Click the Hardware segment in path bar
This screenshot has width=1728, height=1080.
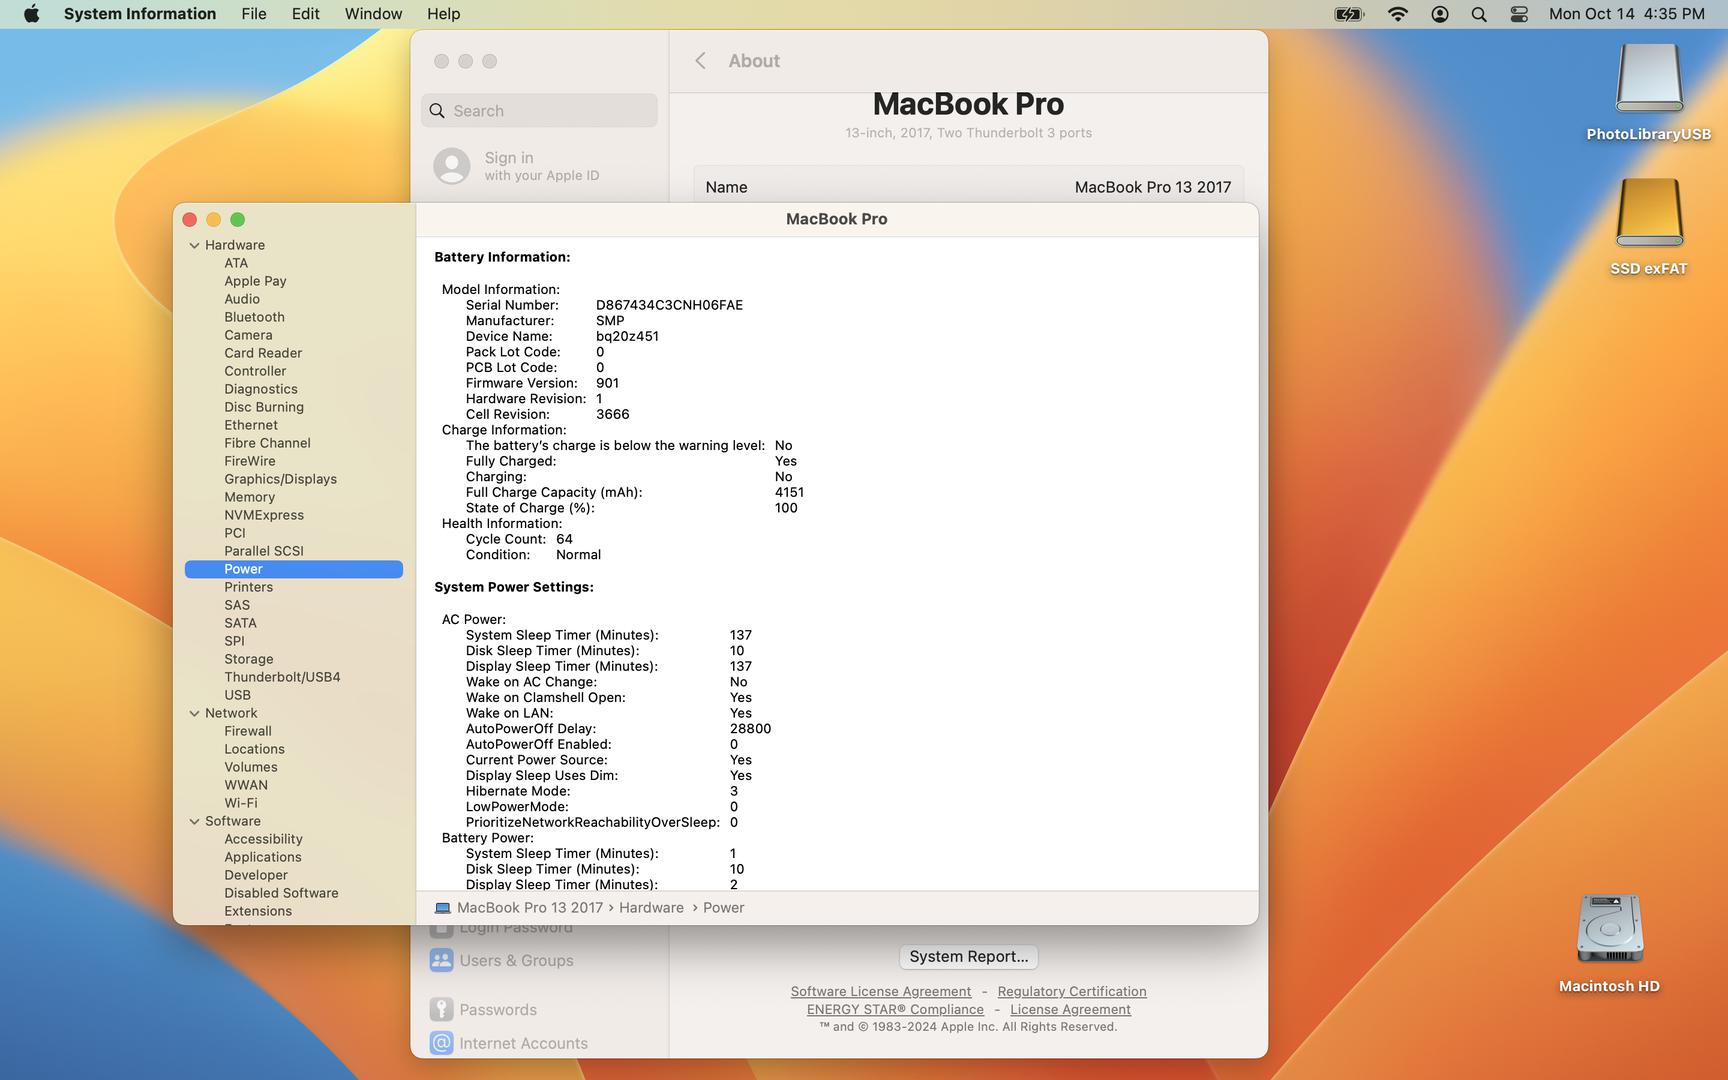click(651, 908)
